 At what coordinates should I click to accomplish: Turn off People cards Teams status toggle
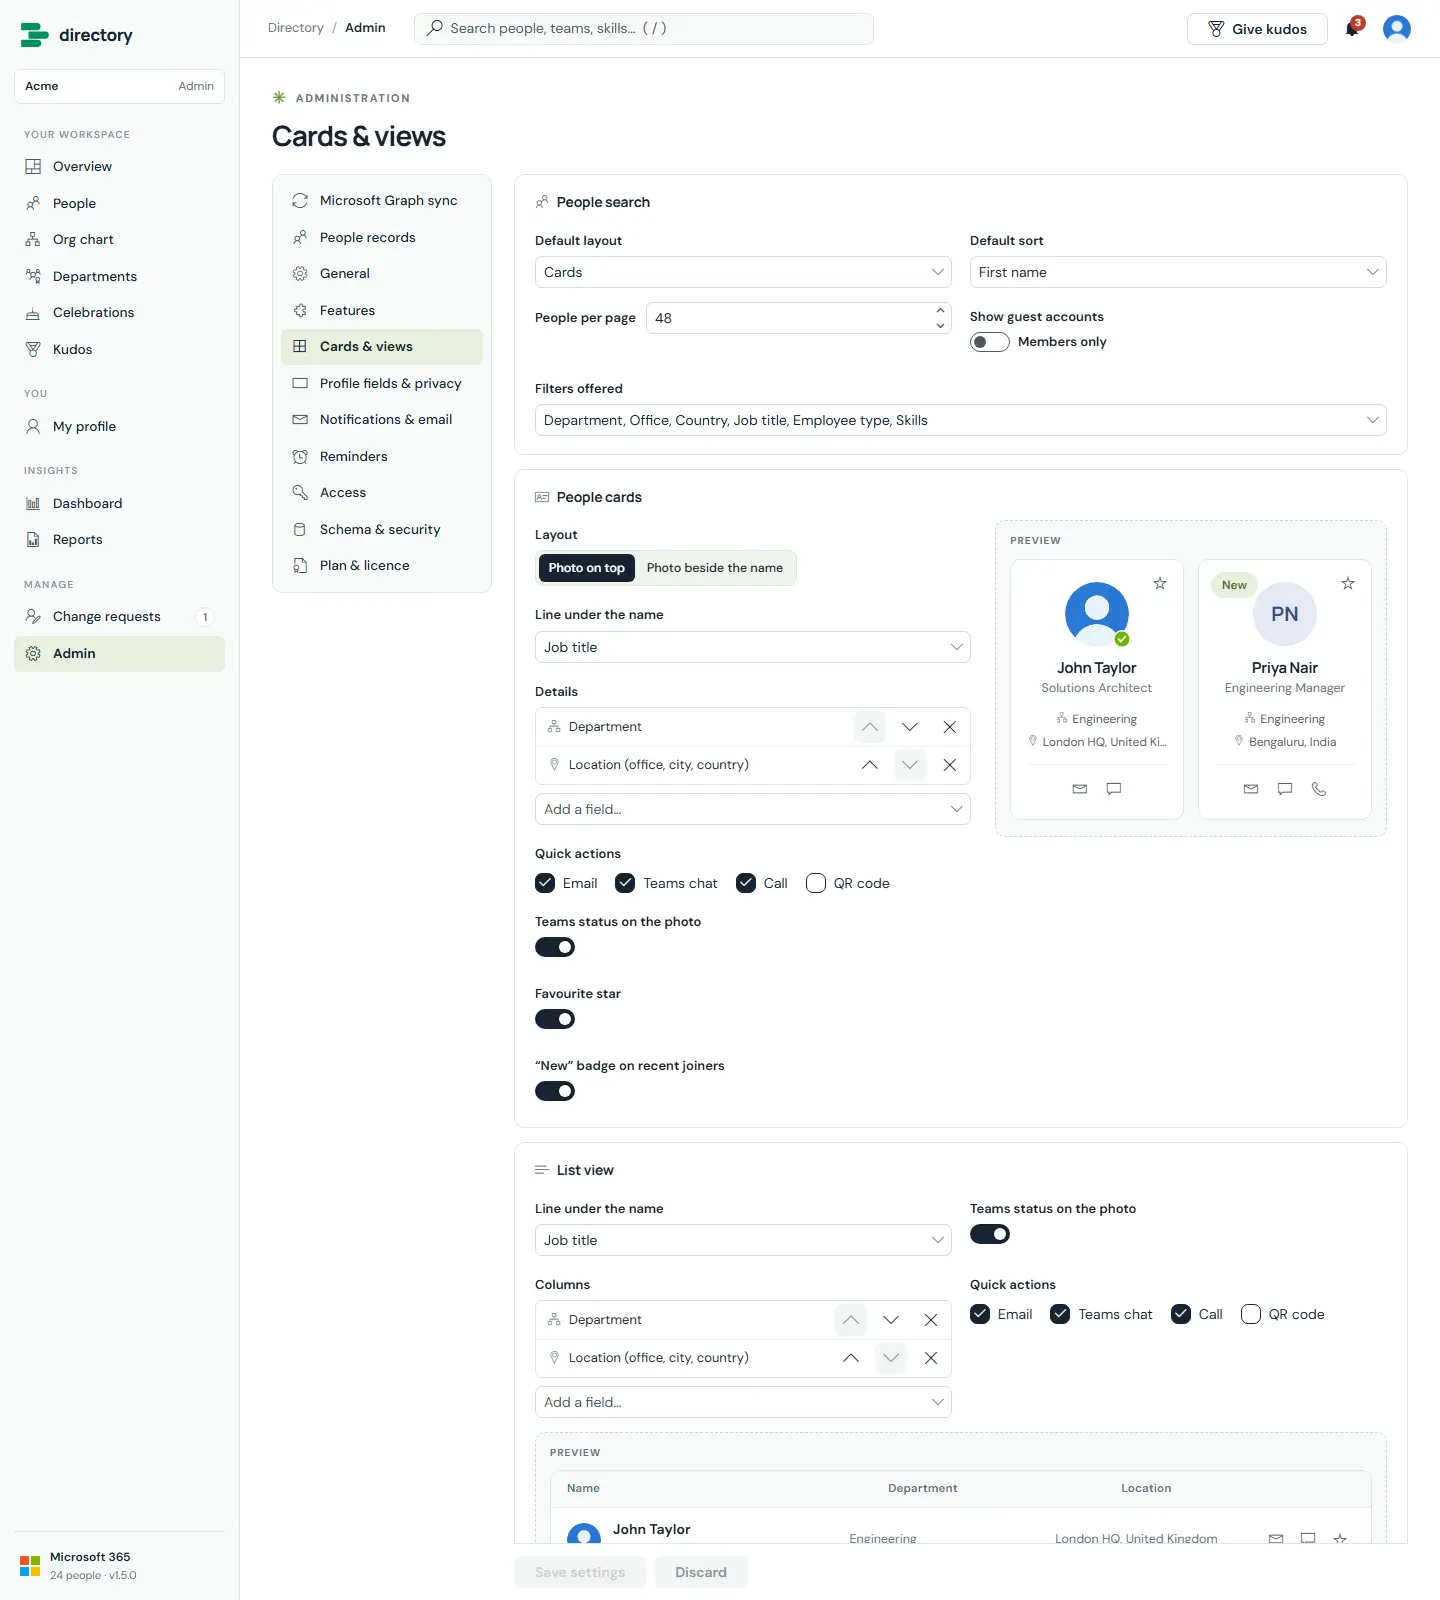pos(555,947)
